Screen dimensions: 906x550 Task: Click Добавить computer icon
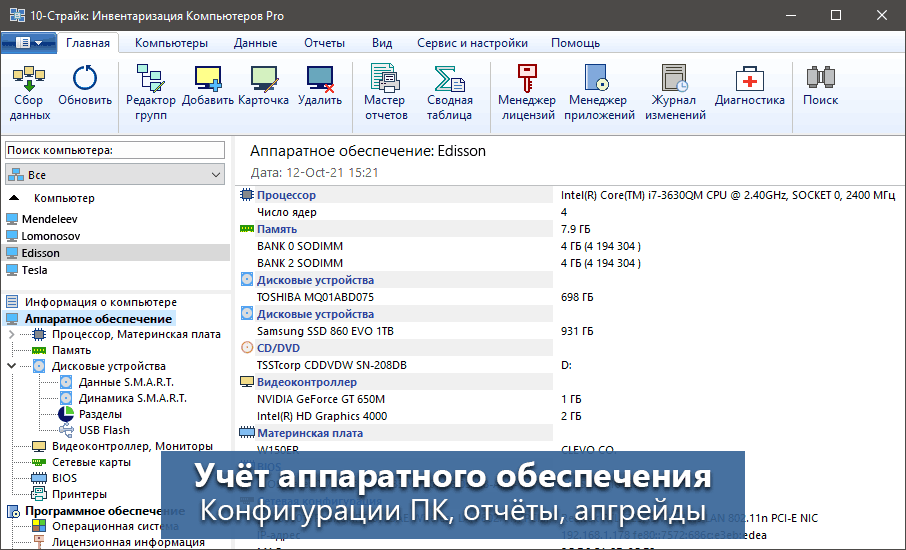click(208, 82)
